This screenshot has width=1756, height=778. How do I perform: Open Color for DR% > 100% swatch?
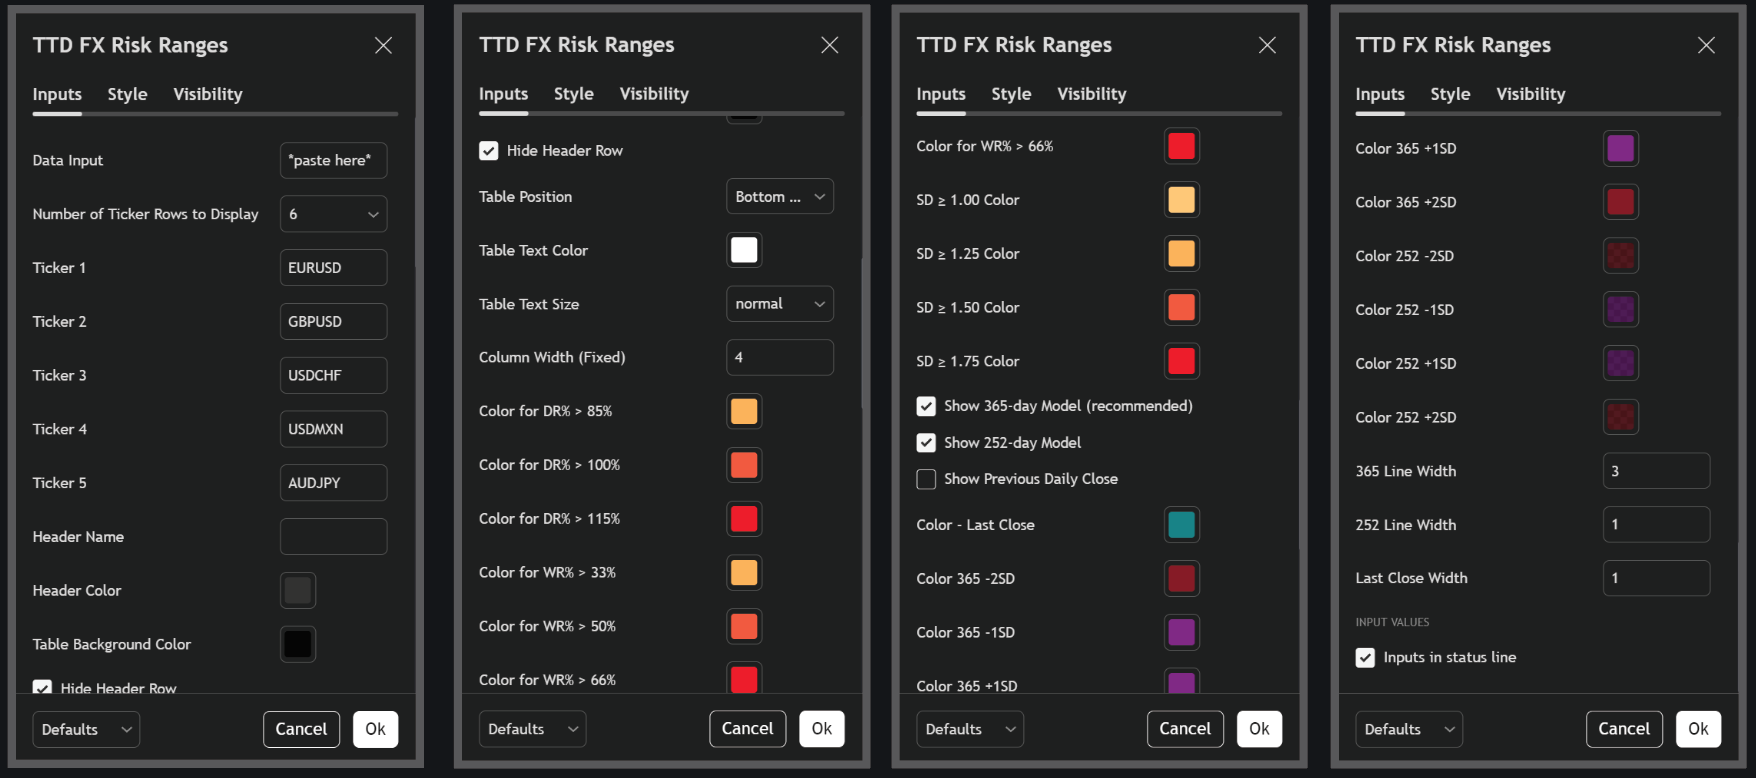coord(744,465)
